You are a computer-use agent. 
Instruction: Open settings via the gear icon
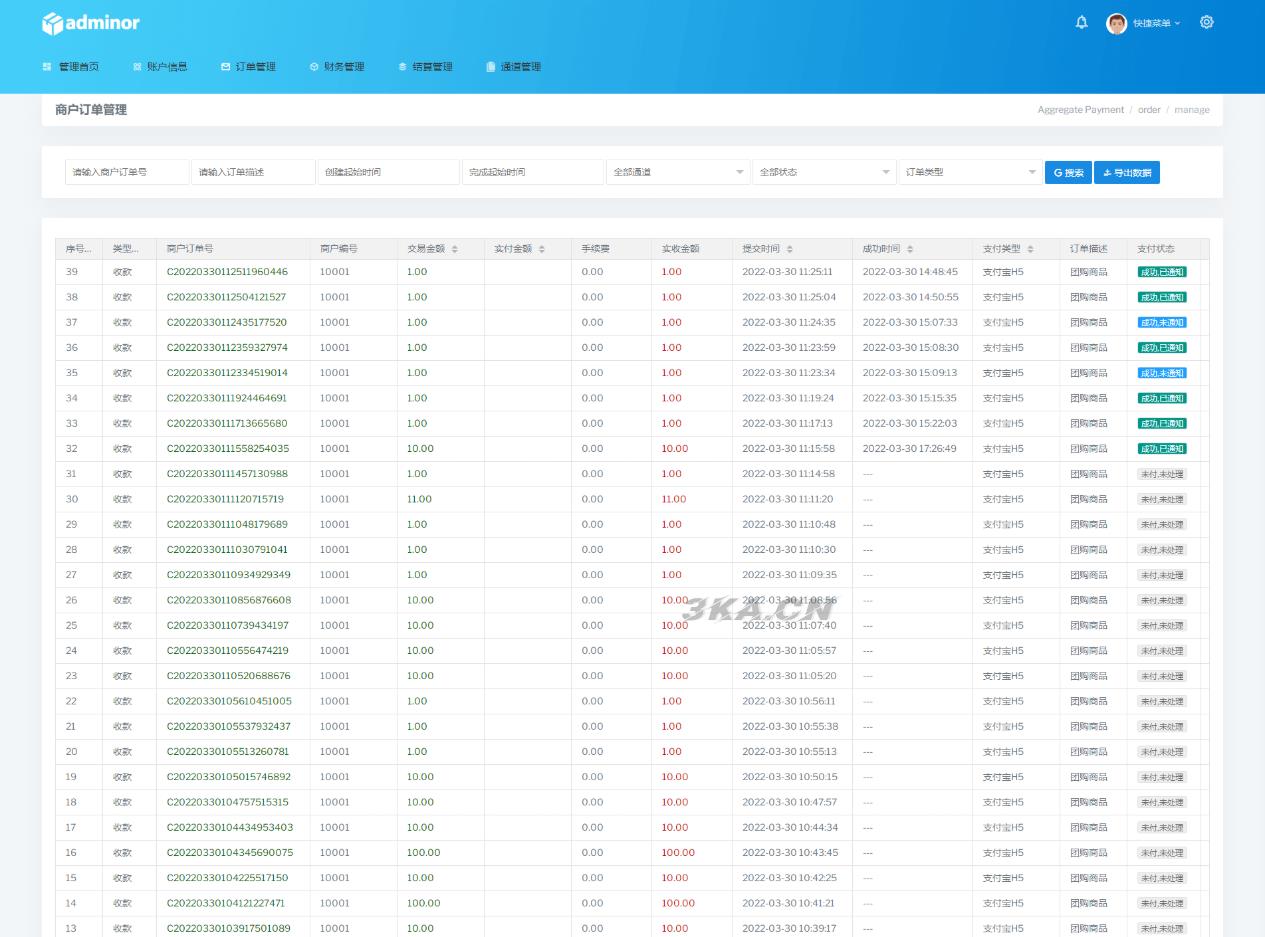tap(1206, 22)
